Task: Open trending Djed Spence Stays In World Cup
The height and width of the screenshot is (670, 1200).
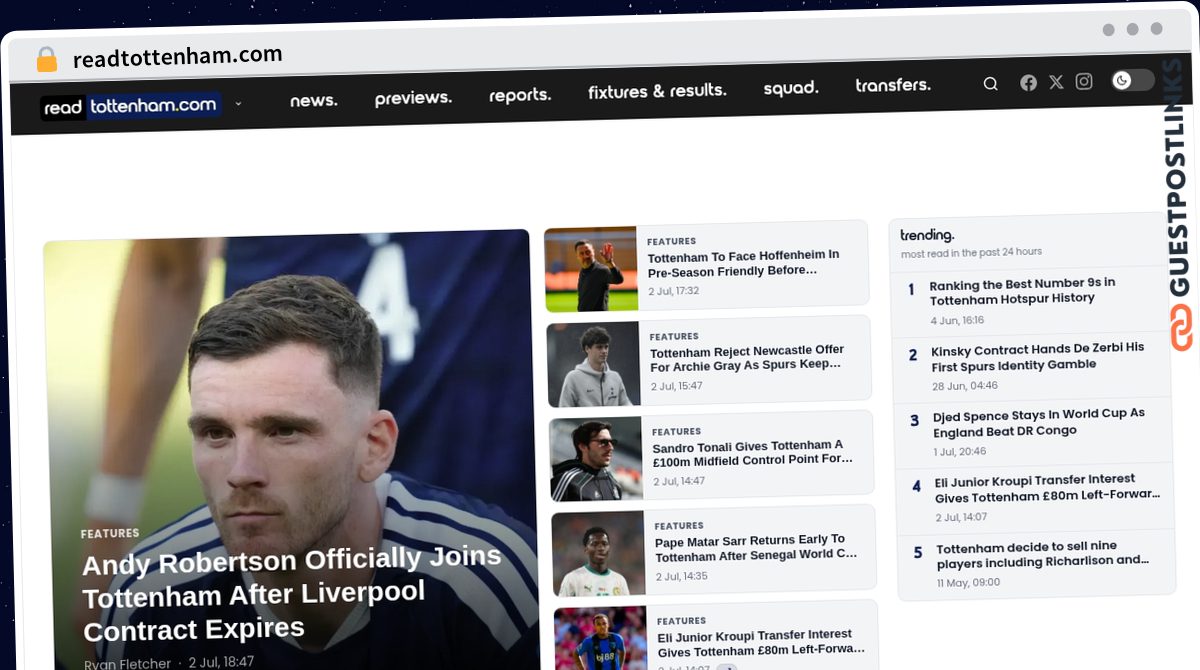Action: 1039,422
